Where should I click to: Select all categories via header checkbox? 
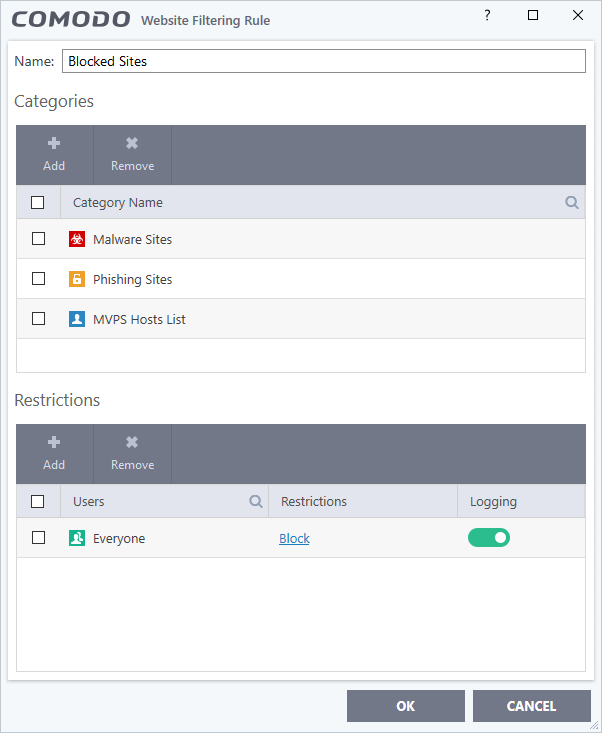[x=38, y=202]
